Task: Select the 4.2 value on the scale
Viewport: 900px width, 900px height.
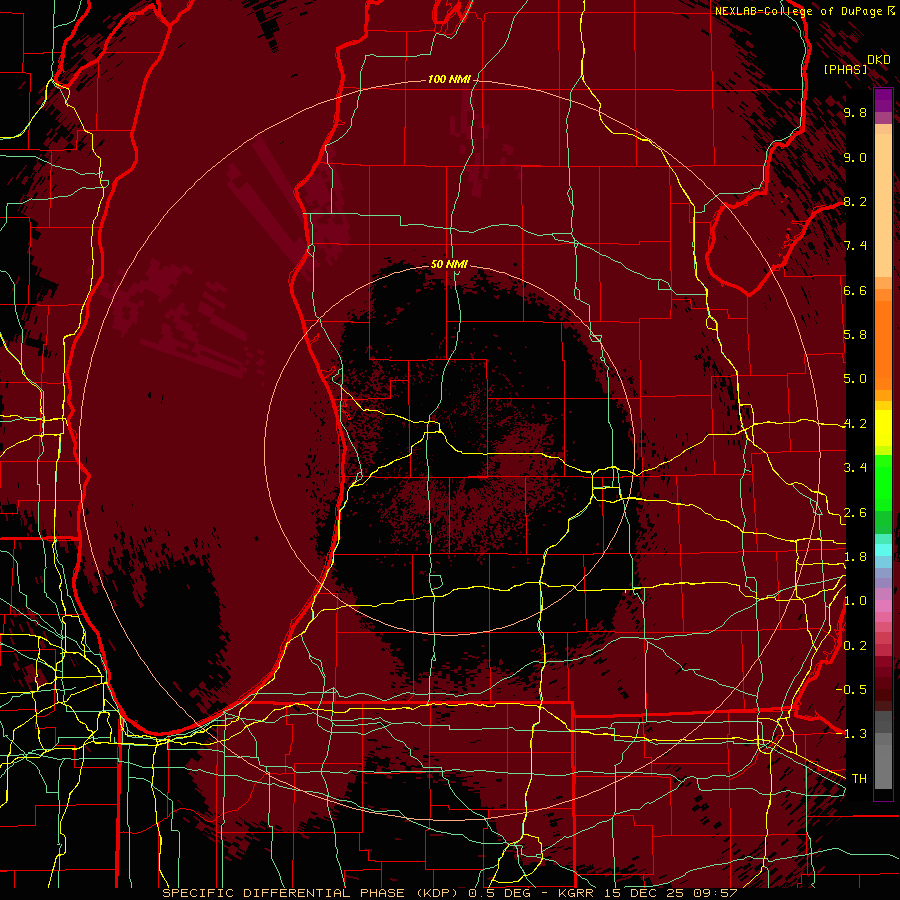Action: (x=855, y=424)
